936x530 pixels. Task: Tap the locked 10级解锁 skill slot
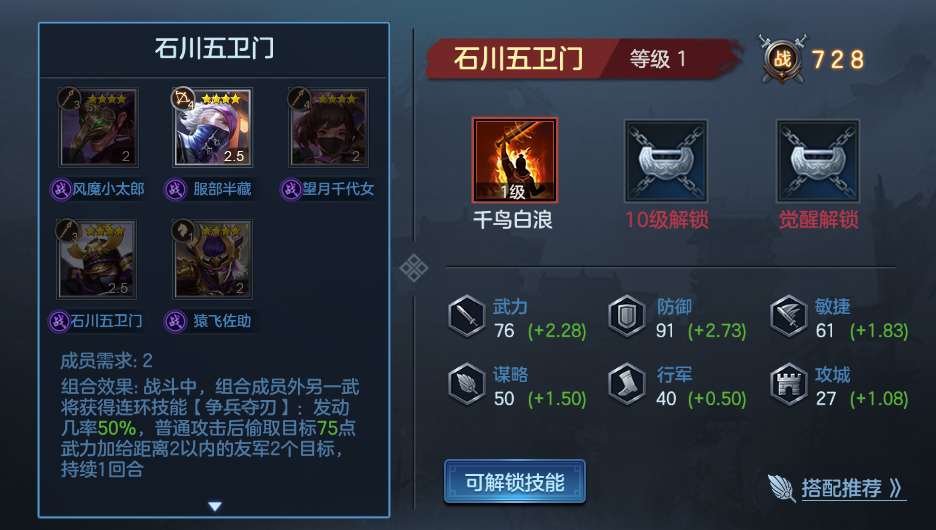pos(666,161)
